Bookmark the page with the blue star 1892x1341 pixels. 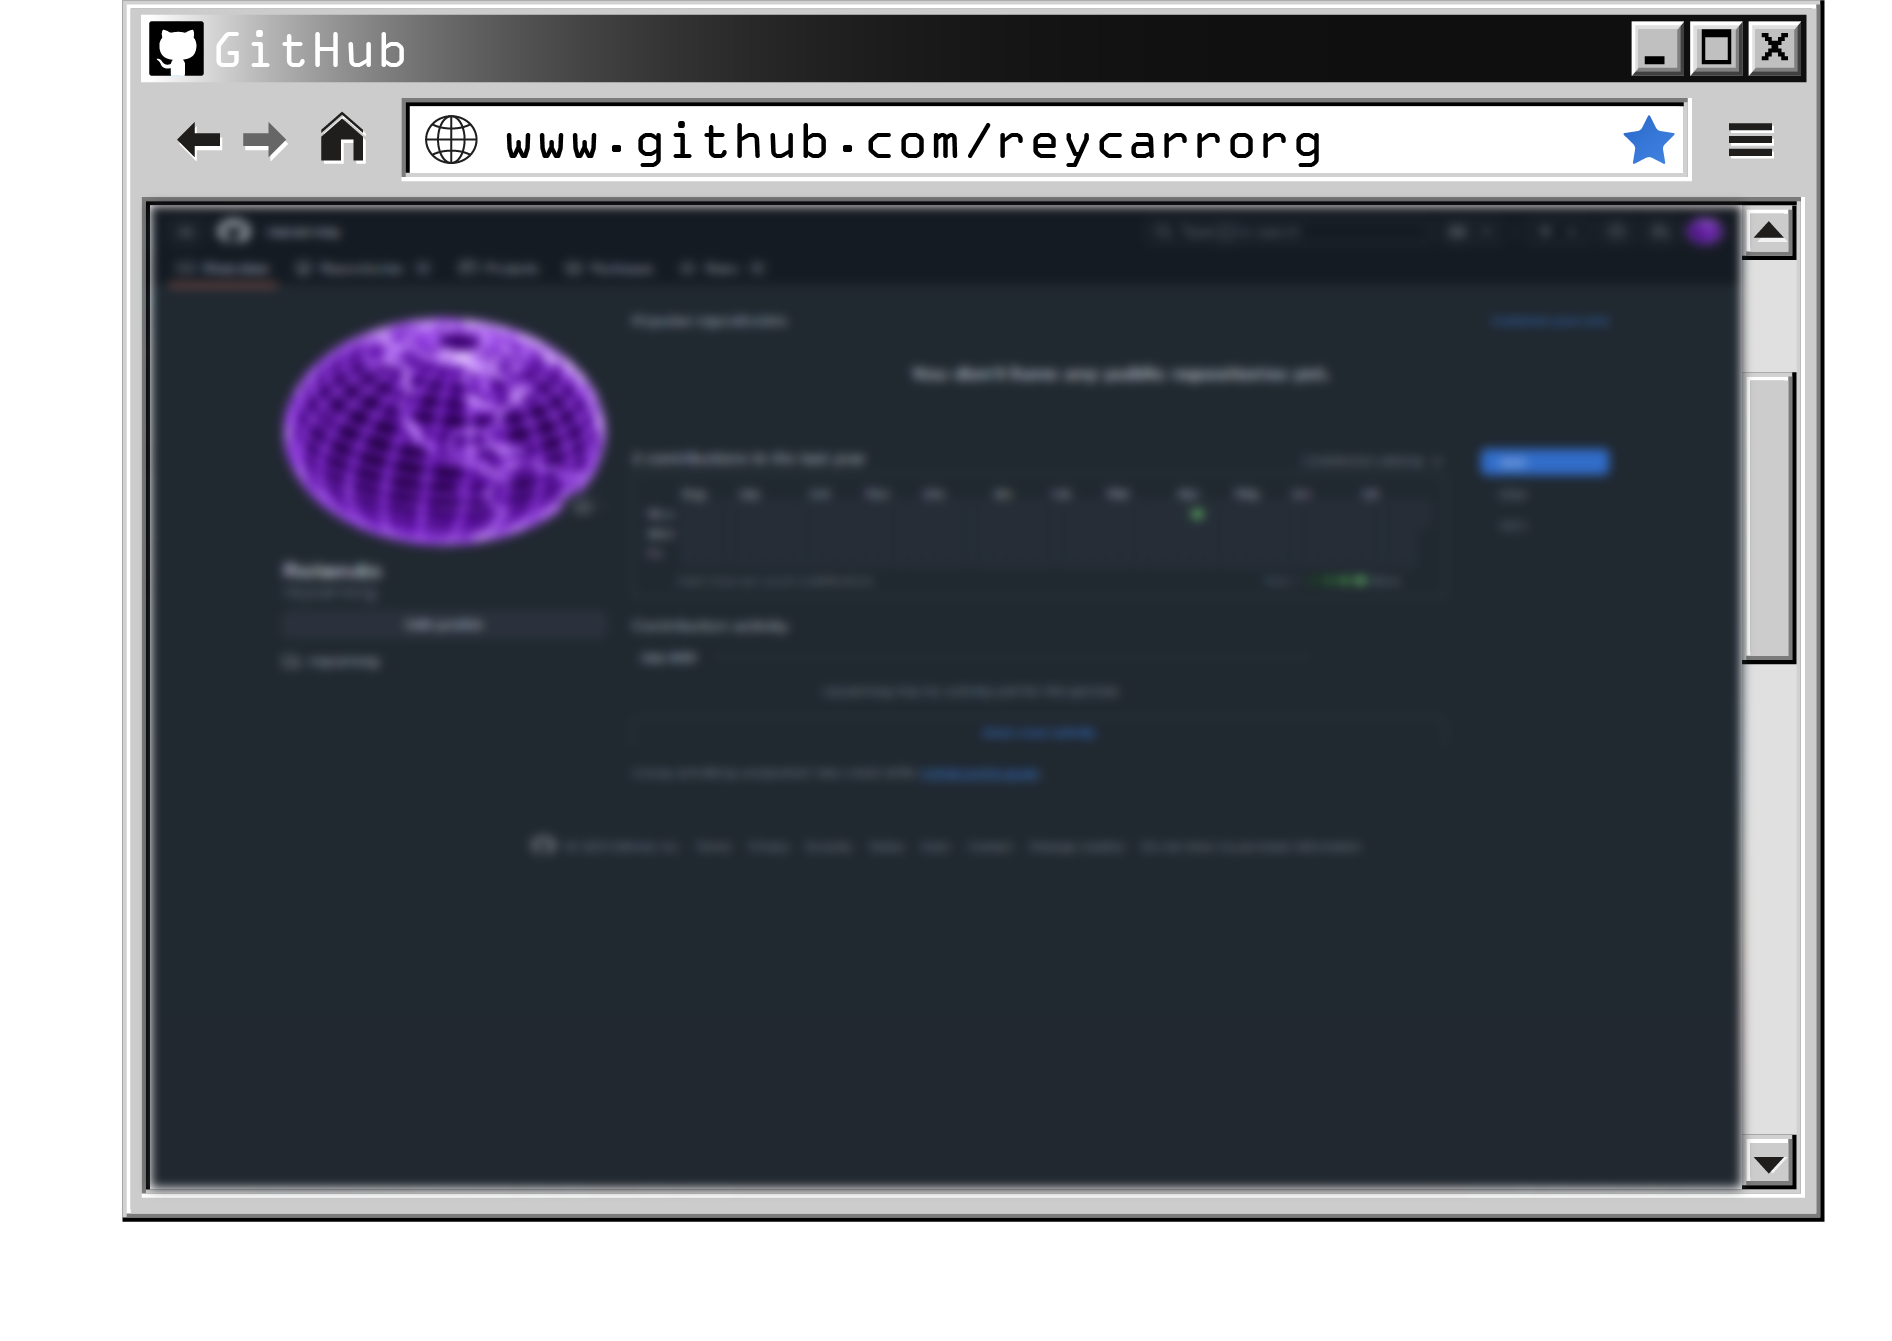point(1648,140)
